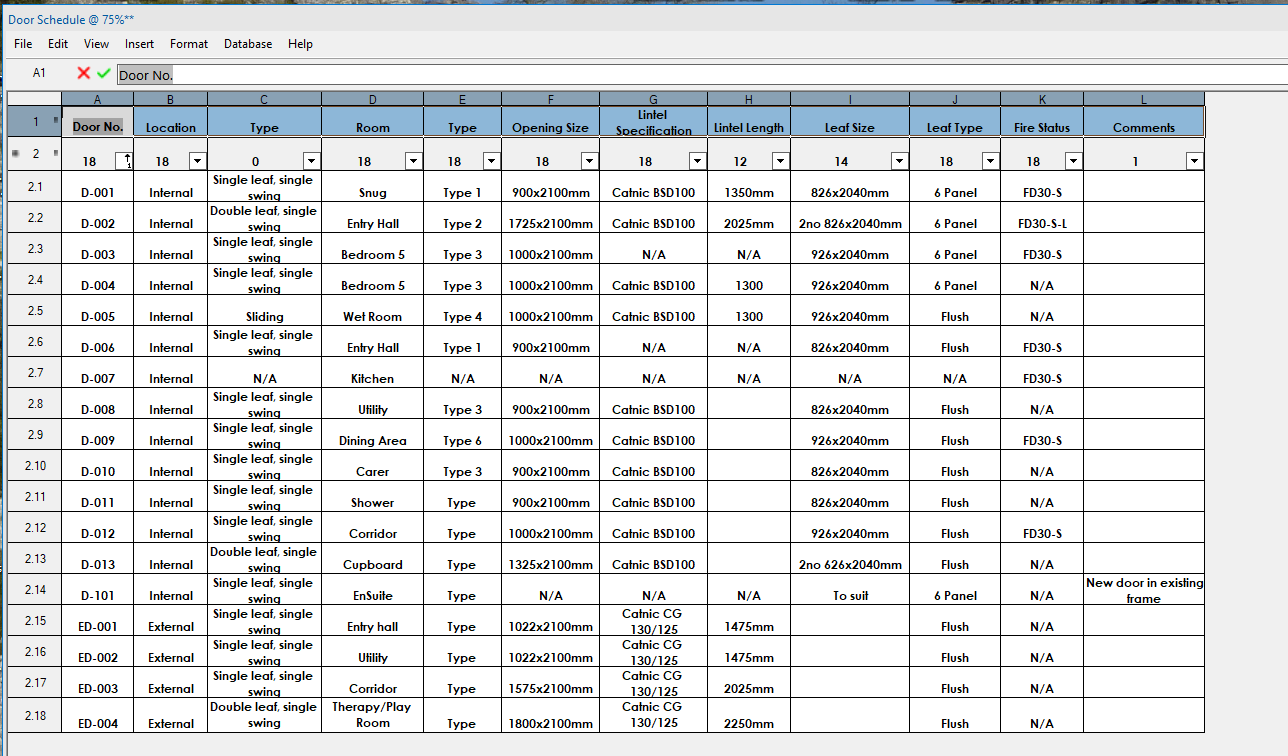Screen dimensions: 1288x756
Task: Open the Comments column filter dropdown
Action: tap(1195, 160)
